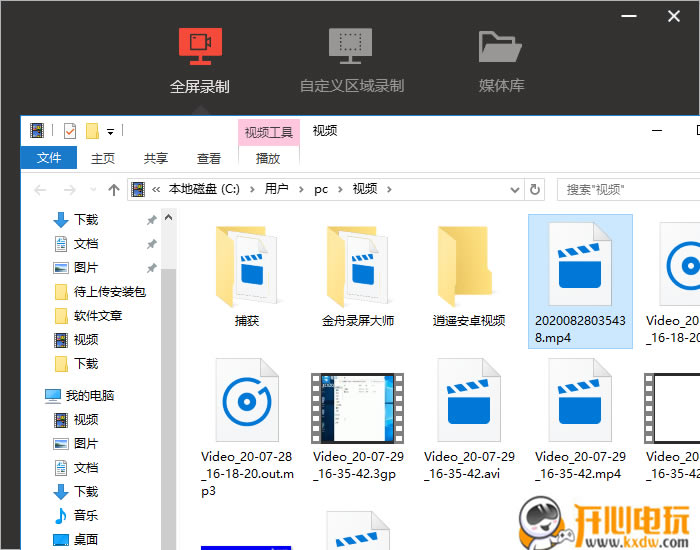This screenshot has height=550, width=700.
Task: Open the 媒体库 media library icon
Action: point(501,46)
